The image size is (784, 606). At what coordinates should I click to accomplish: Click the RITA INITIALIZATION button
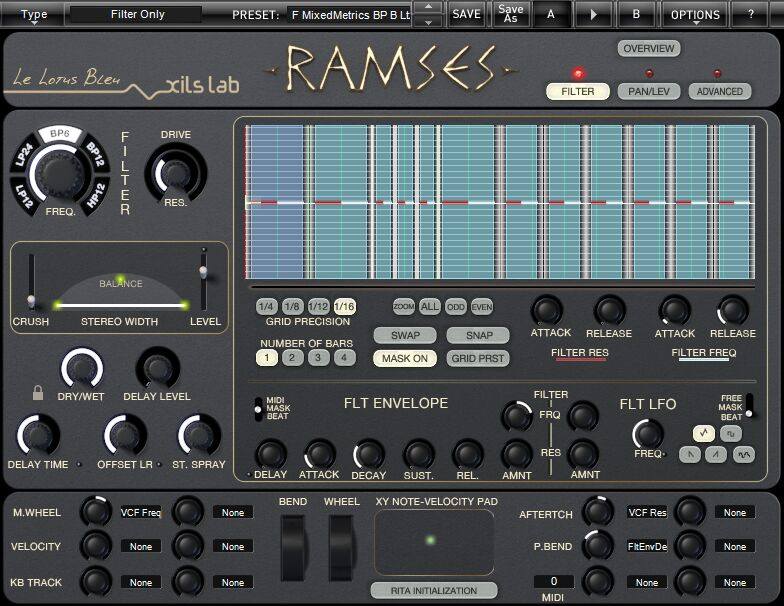434,590
